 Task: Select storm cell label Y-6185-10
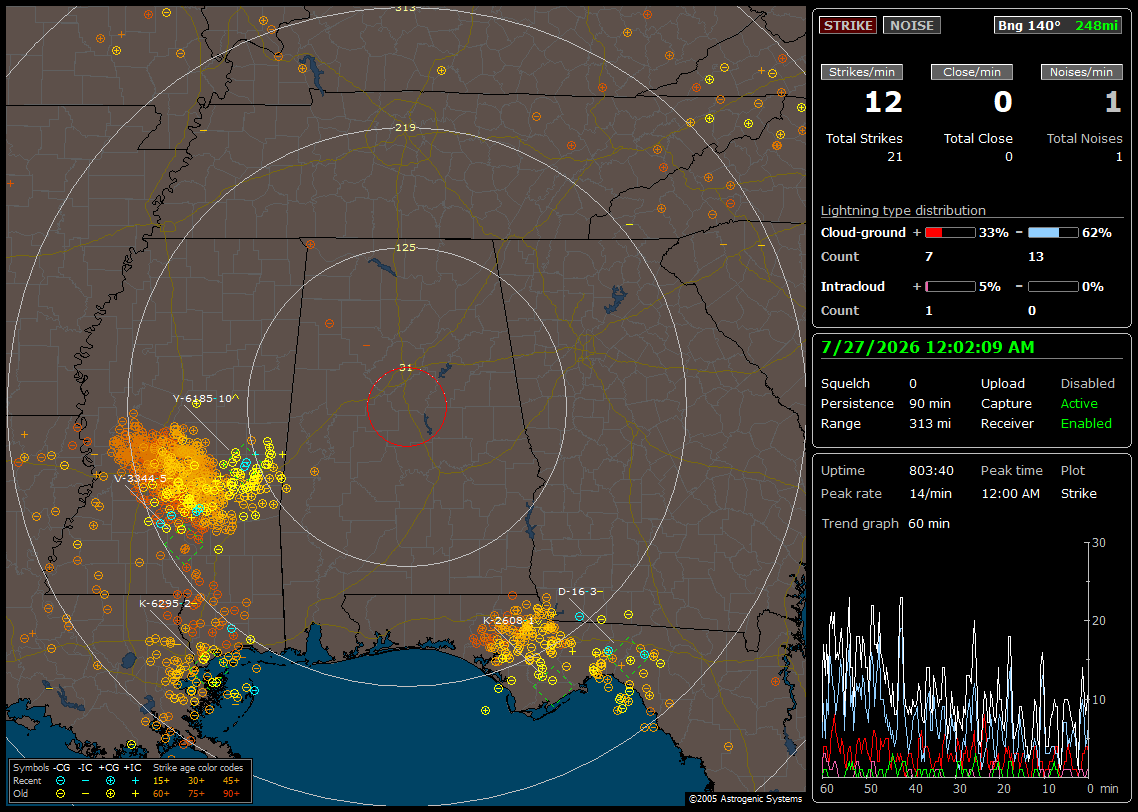(x=202, y=398)
